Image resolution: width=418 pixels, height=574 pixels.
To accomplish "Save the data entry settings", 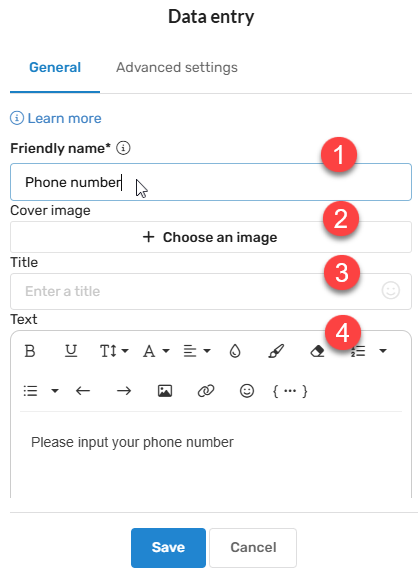I will click(168, 547).
